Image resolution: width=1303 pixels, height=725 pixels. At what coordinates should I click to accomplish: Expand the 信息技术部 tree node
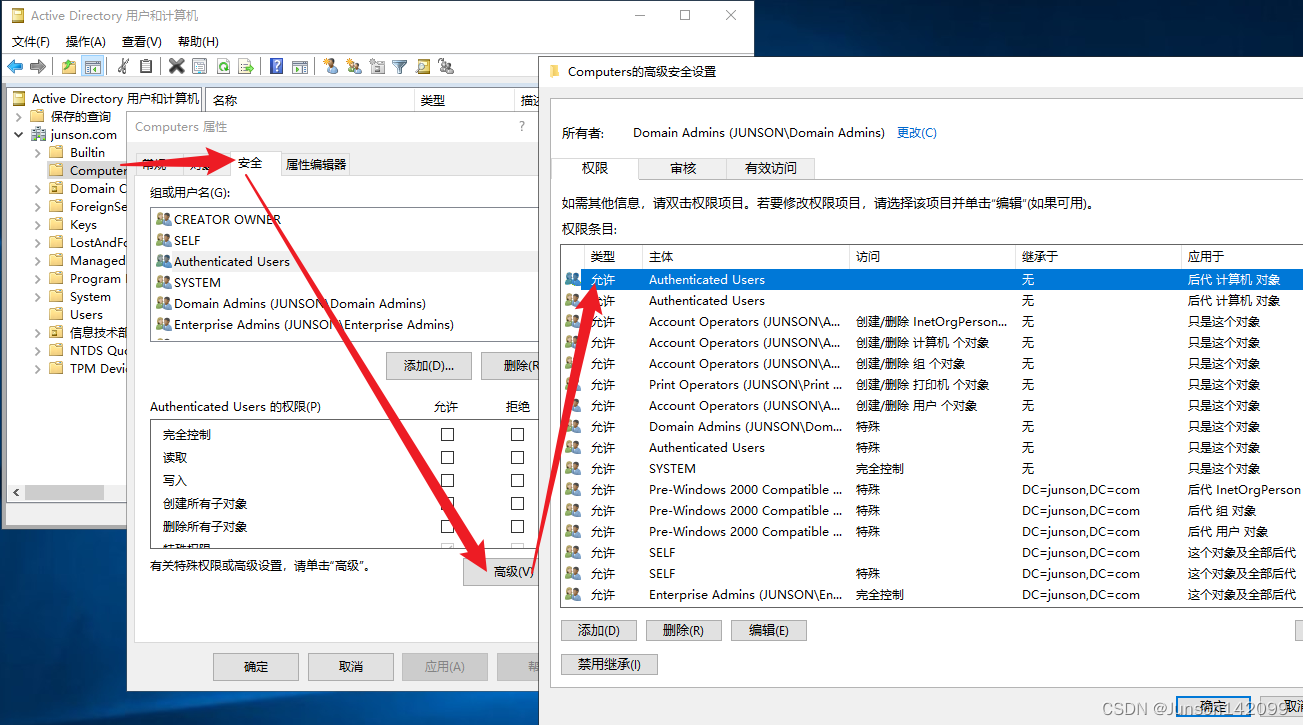37,332
